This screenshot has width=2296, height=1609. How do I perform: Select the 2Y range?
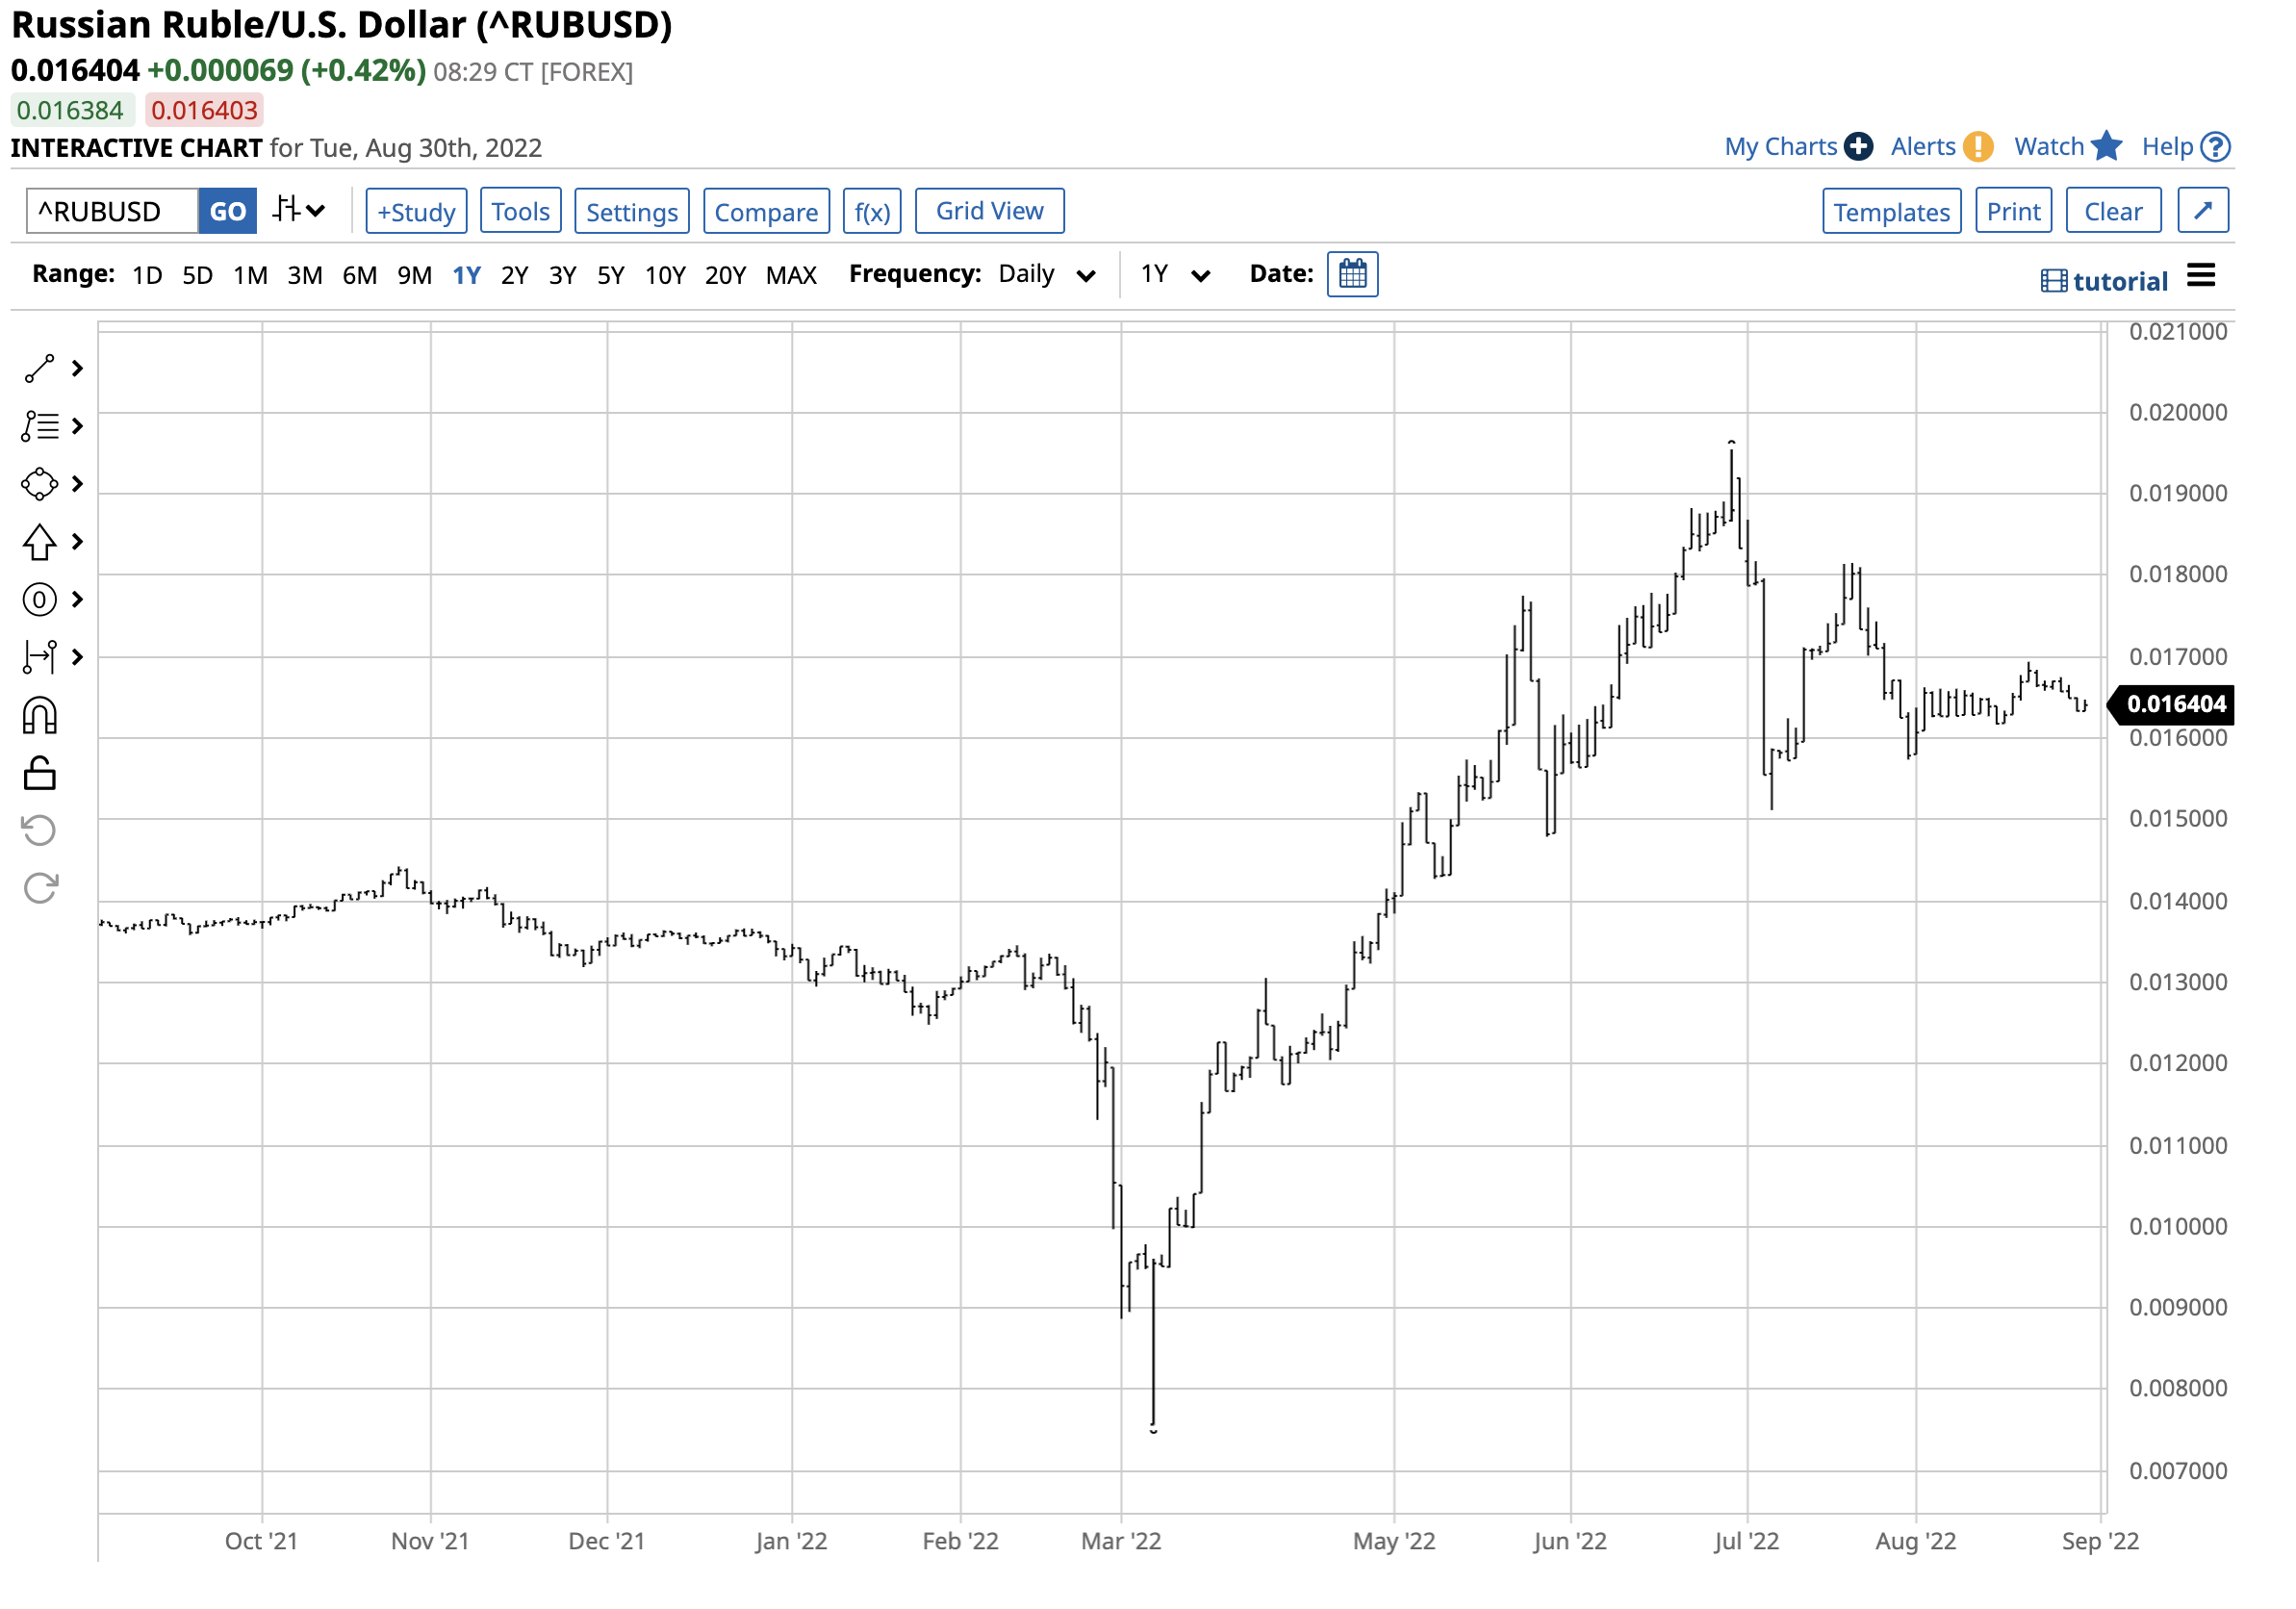[514, 275]
